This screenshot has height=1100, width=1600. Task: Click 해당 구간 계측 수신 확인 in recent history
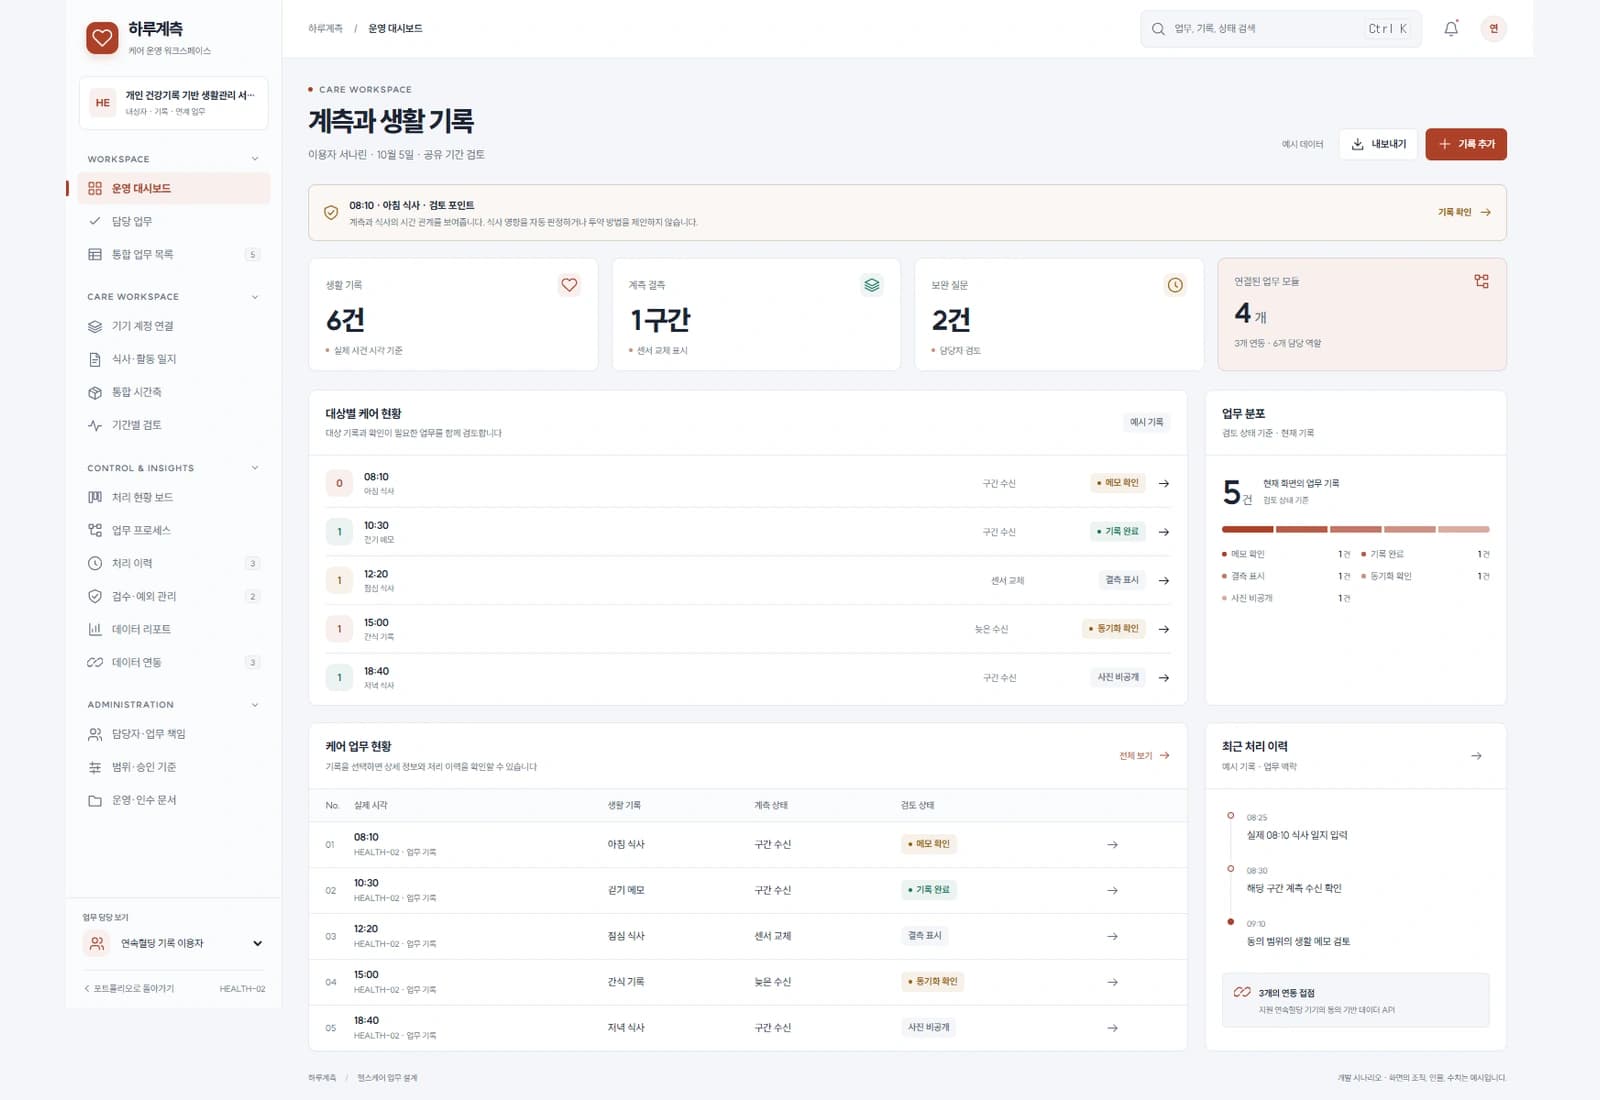click(1294, 888)
